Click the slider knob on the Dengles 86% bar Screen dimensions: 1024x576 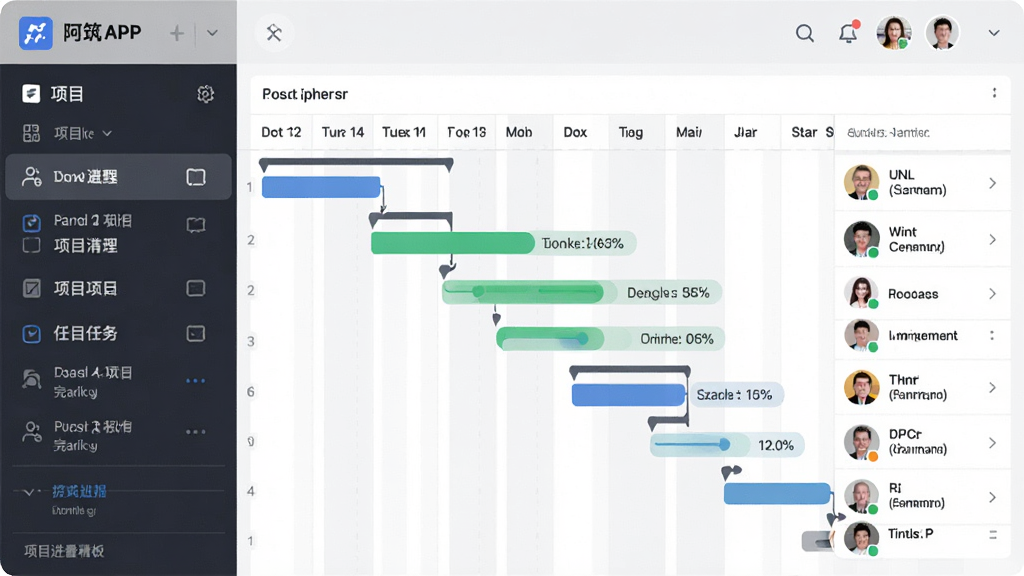479,291
